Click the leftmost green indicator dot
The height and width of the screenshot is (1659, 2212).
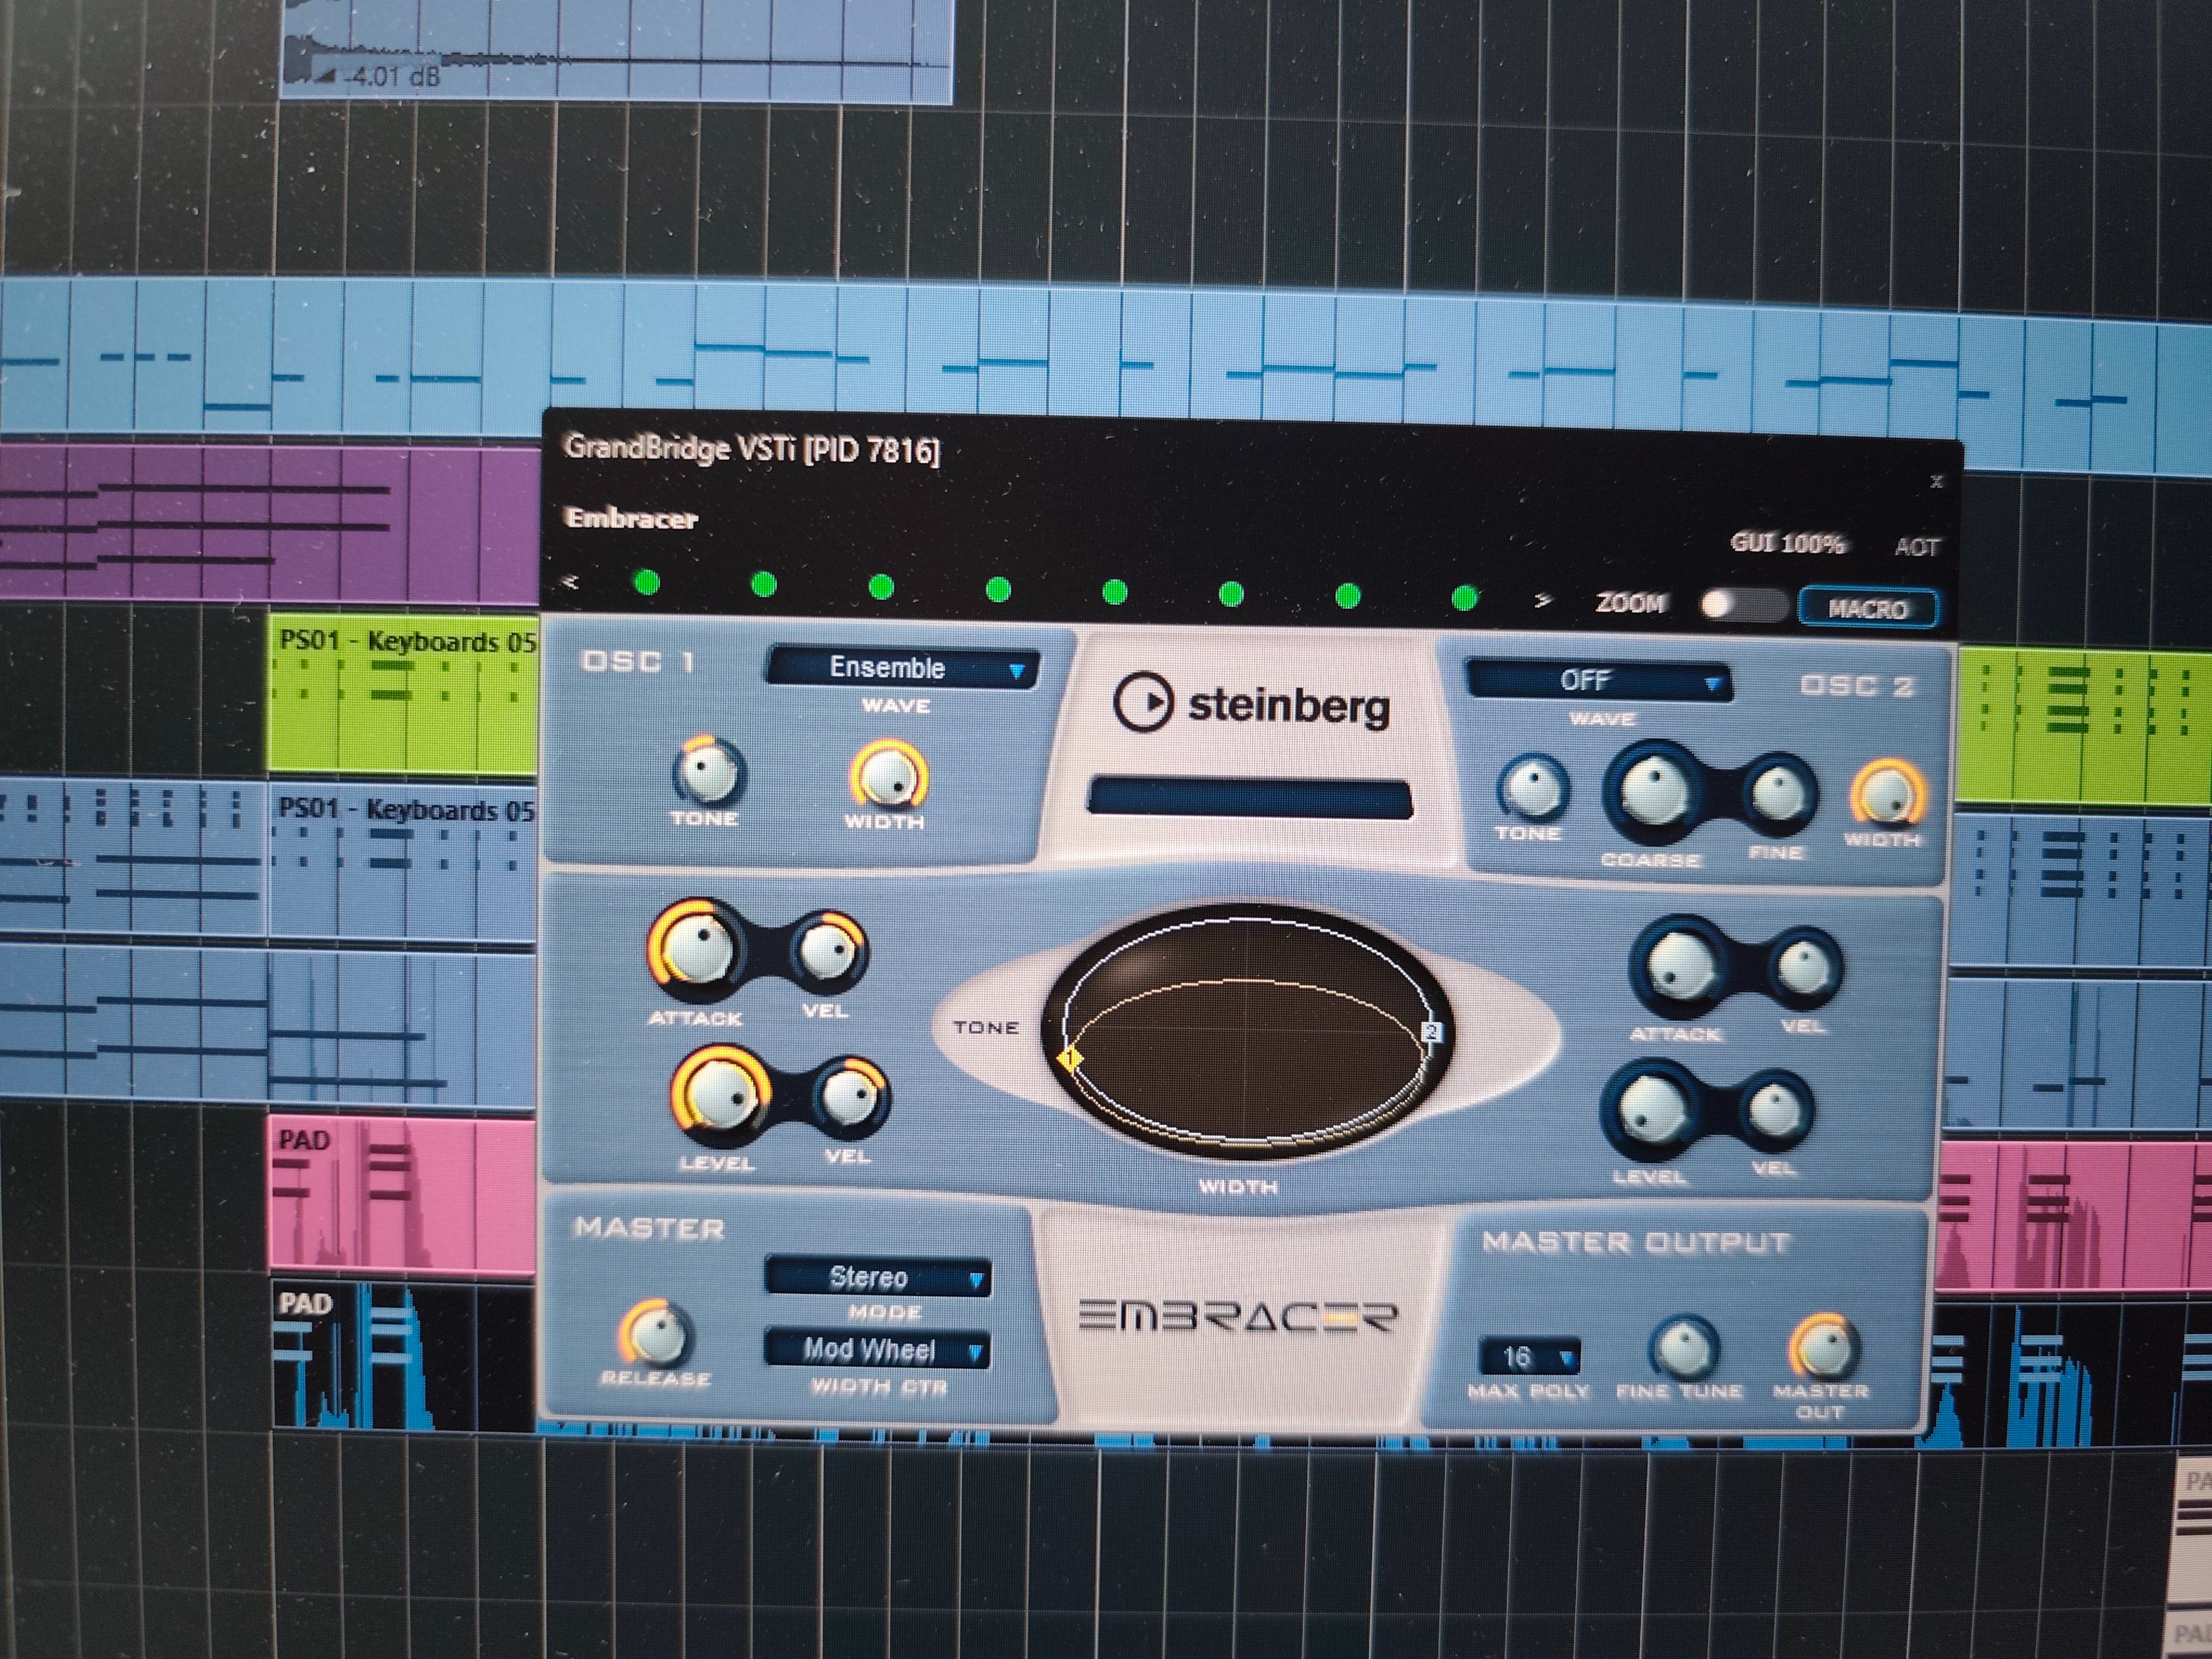tap(647, 583)
